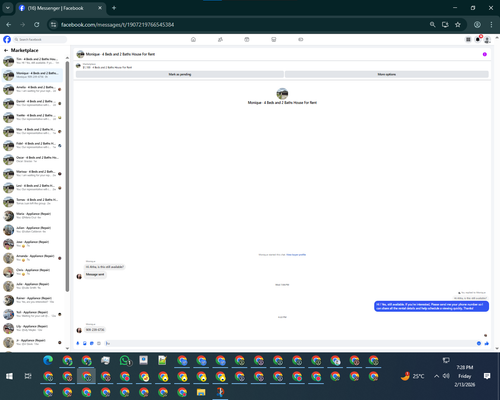This screenshot has height=400, width=500.
Task: Open the Windows Start menu
Action: click(x=9, y=376)
